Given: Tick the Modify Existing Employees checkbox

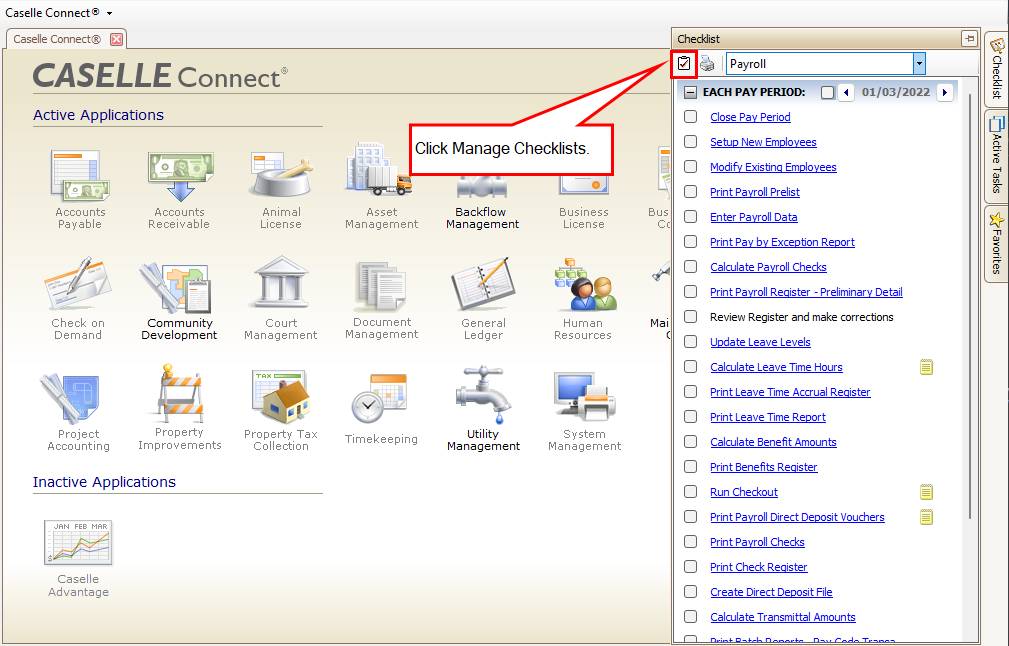Looking at the screenshot, I should pyautogui.click(x=690, y=167).
